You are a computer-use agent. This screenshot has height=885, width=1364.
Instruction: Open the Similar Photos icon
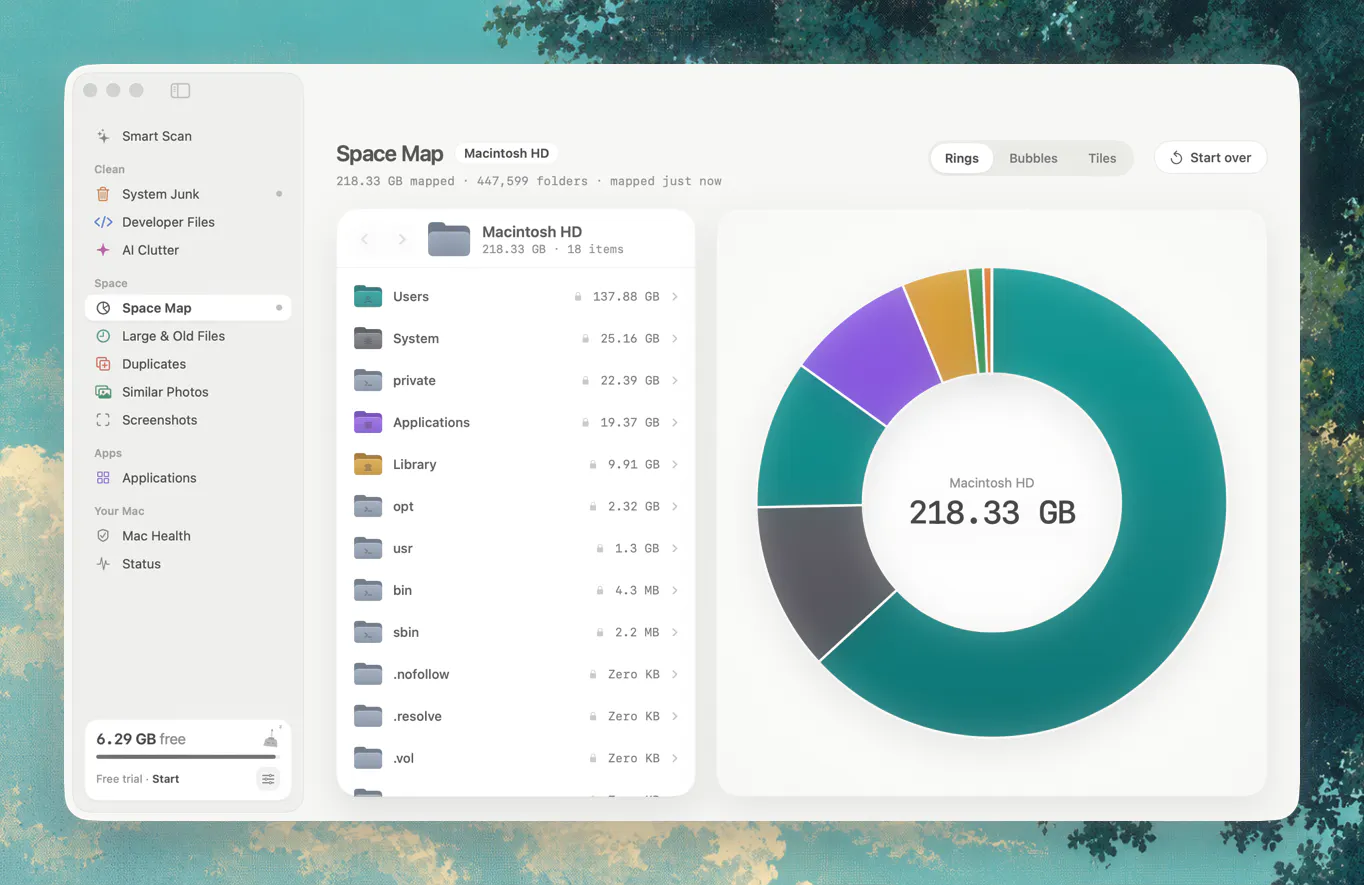103,392
